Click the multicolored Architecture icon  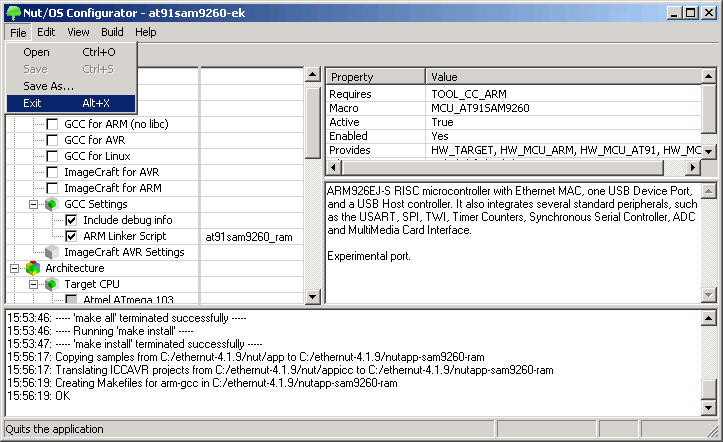point(33,268)
